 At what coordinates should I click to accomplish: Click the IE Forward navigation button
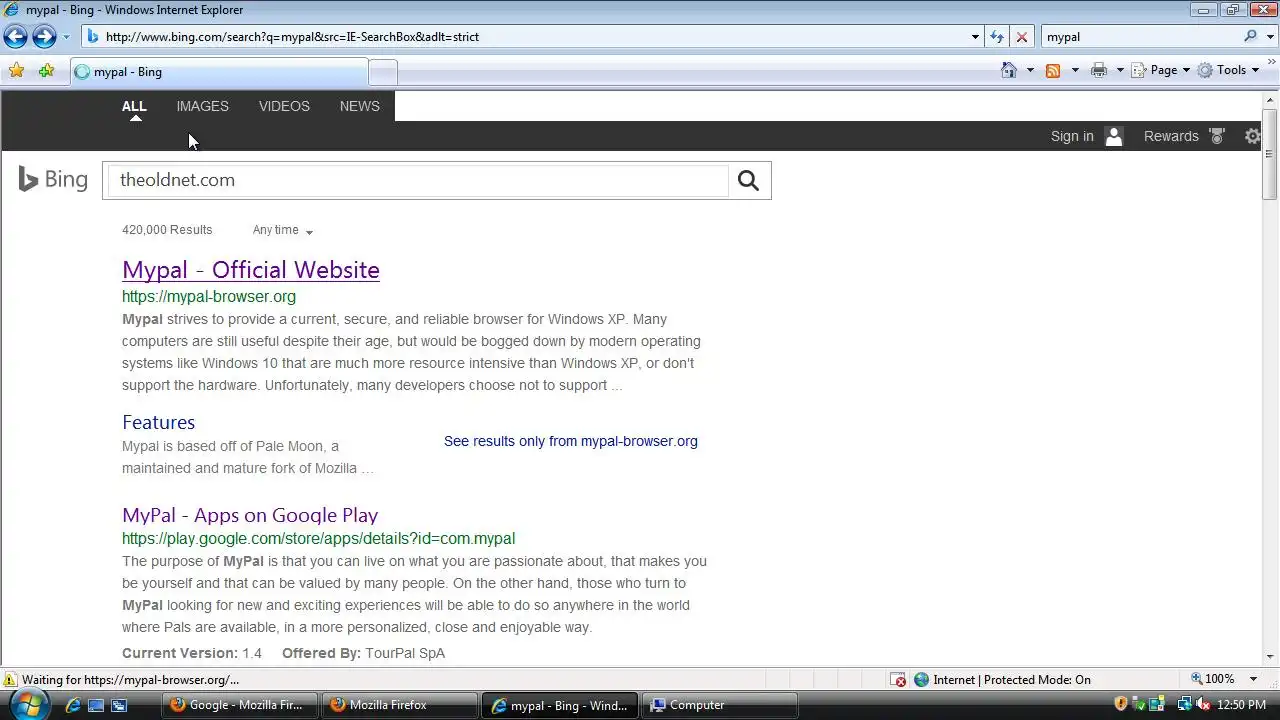pyautogui.click(x=44, y=37)
